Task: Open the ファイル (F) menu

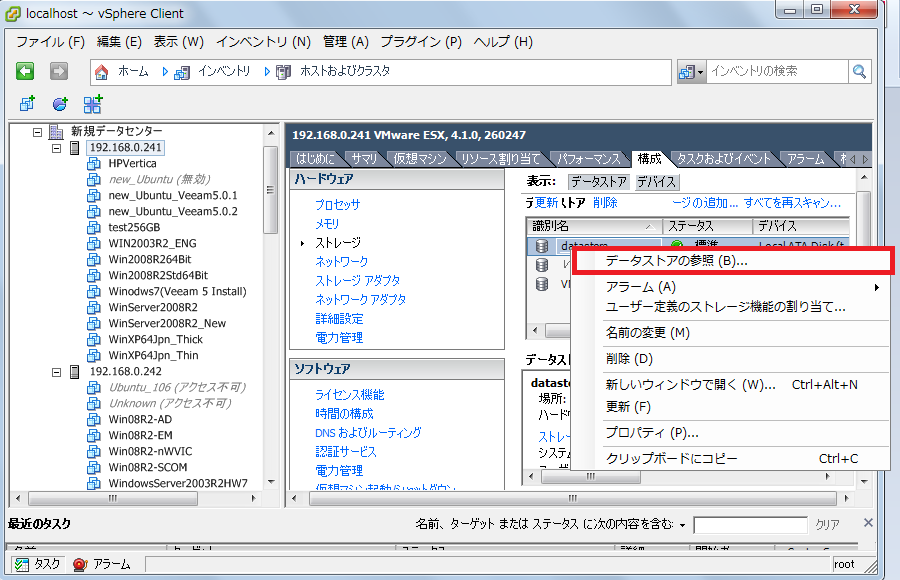Action: [x=51, y=42]
